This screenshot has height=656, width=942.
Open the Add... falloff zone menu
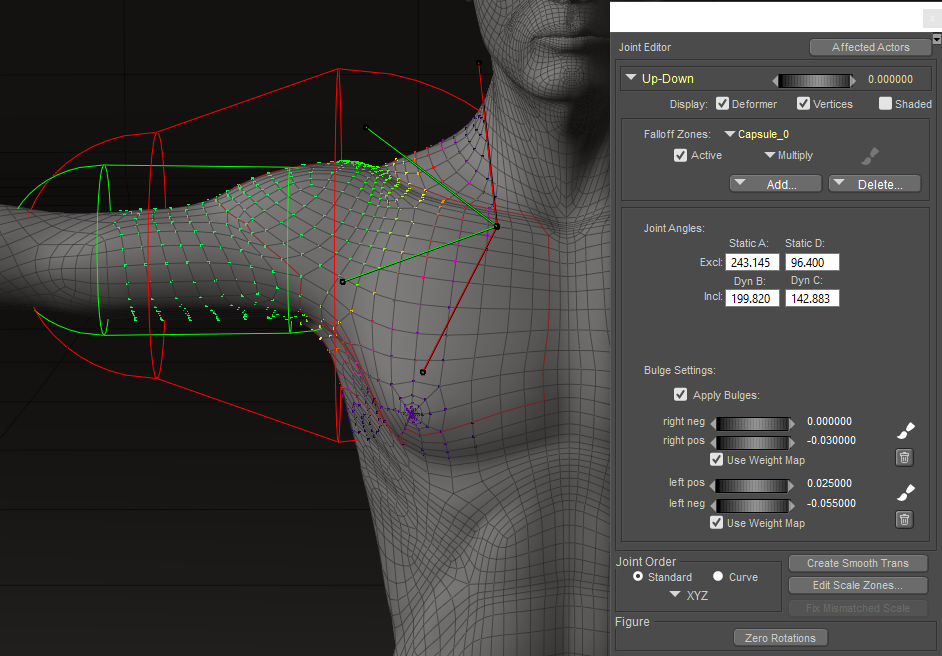pos(776,184)
